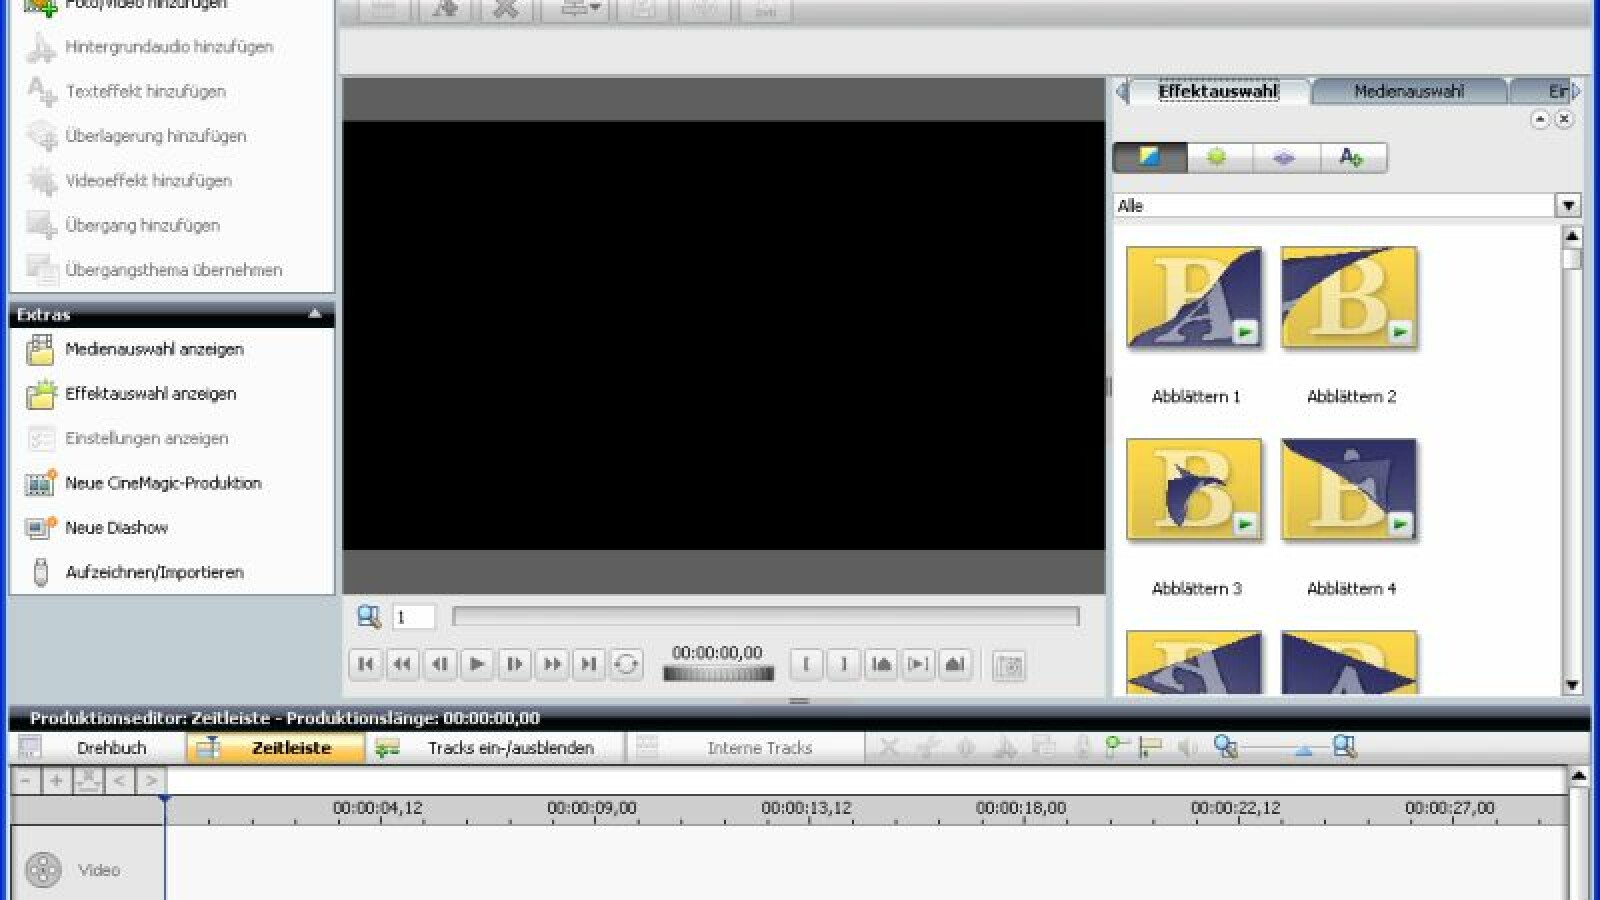1600x900 pixels.
Task: Select the transitions effect category icon
Action: (x=1149, y=157)
